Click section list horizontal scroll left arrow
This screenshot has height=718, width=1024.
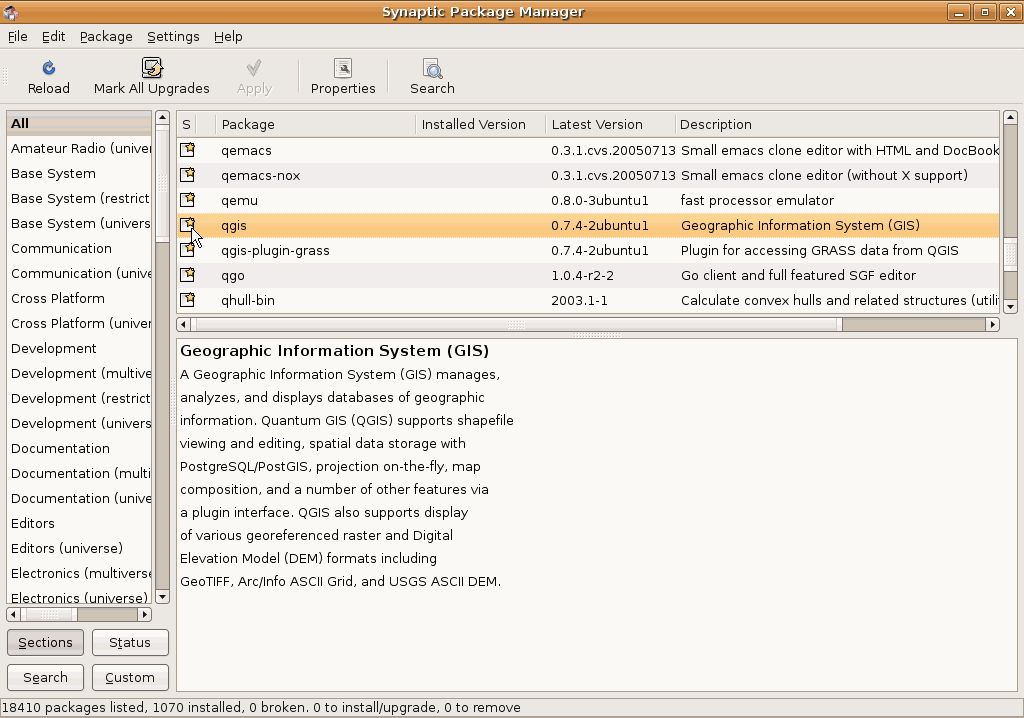click(x=13, y=614)
